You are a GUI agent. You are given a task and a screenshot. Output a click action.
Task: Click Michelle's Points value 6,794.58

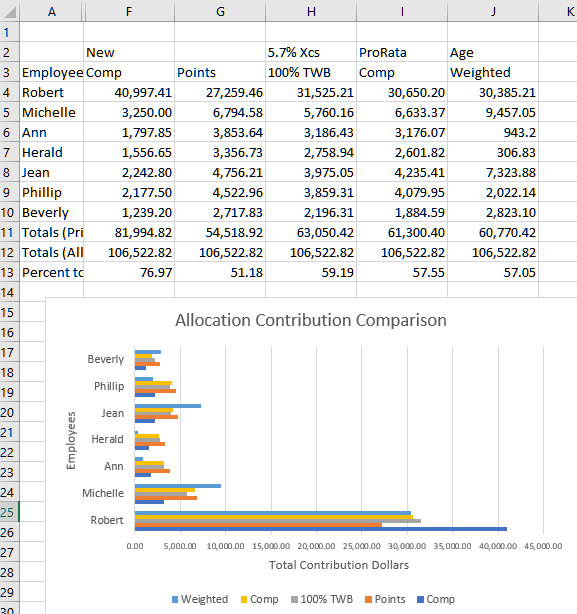[x=220, y=112]
